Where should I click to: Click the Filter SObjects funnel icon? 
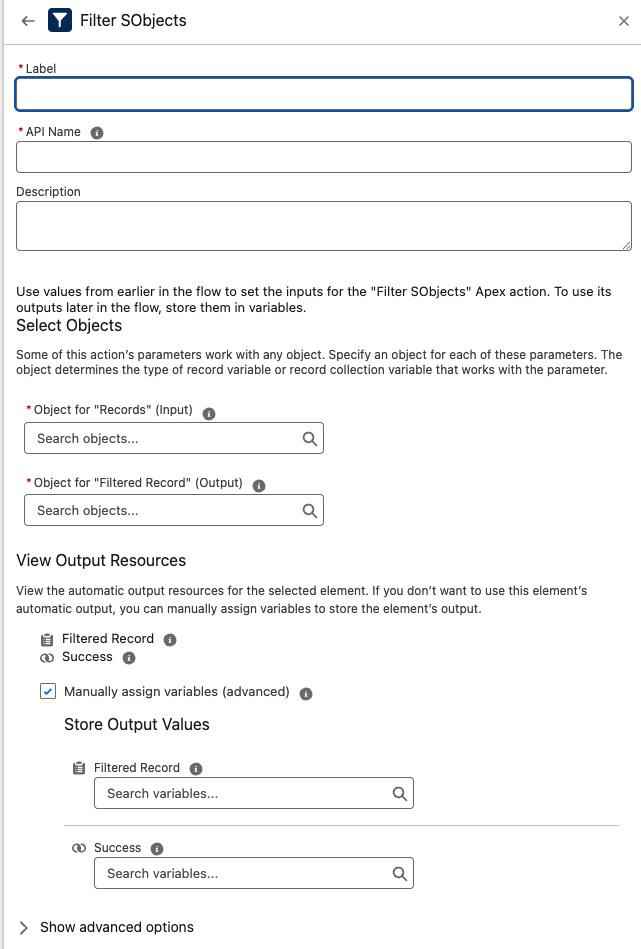pos(60,21)
